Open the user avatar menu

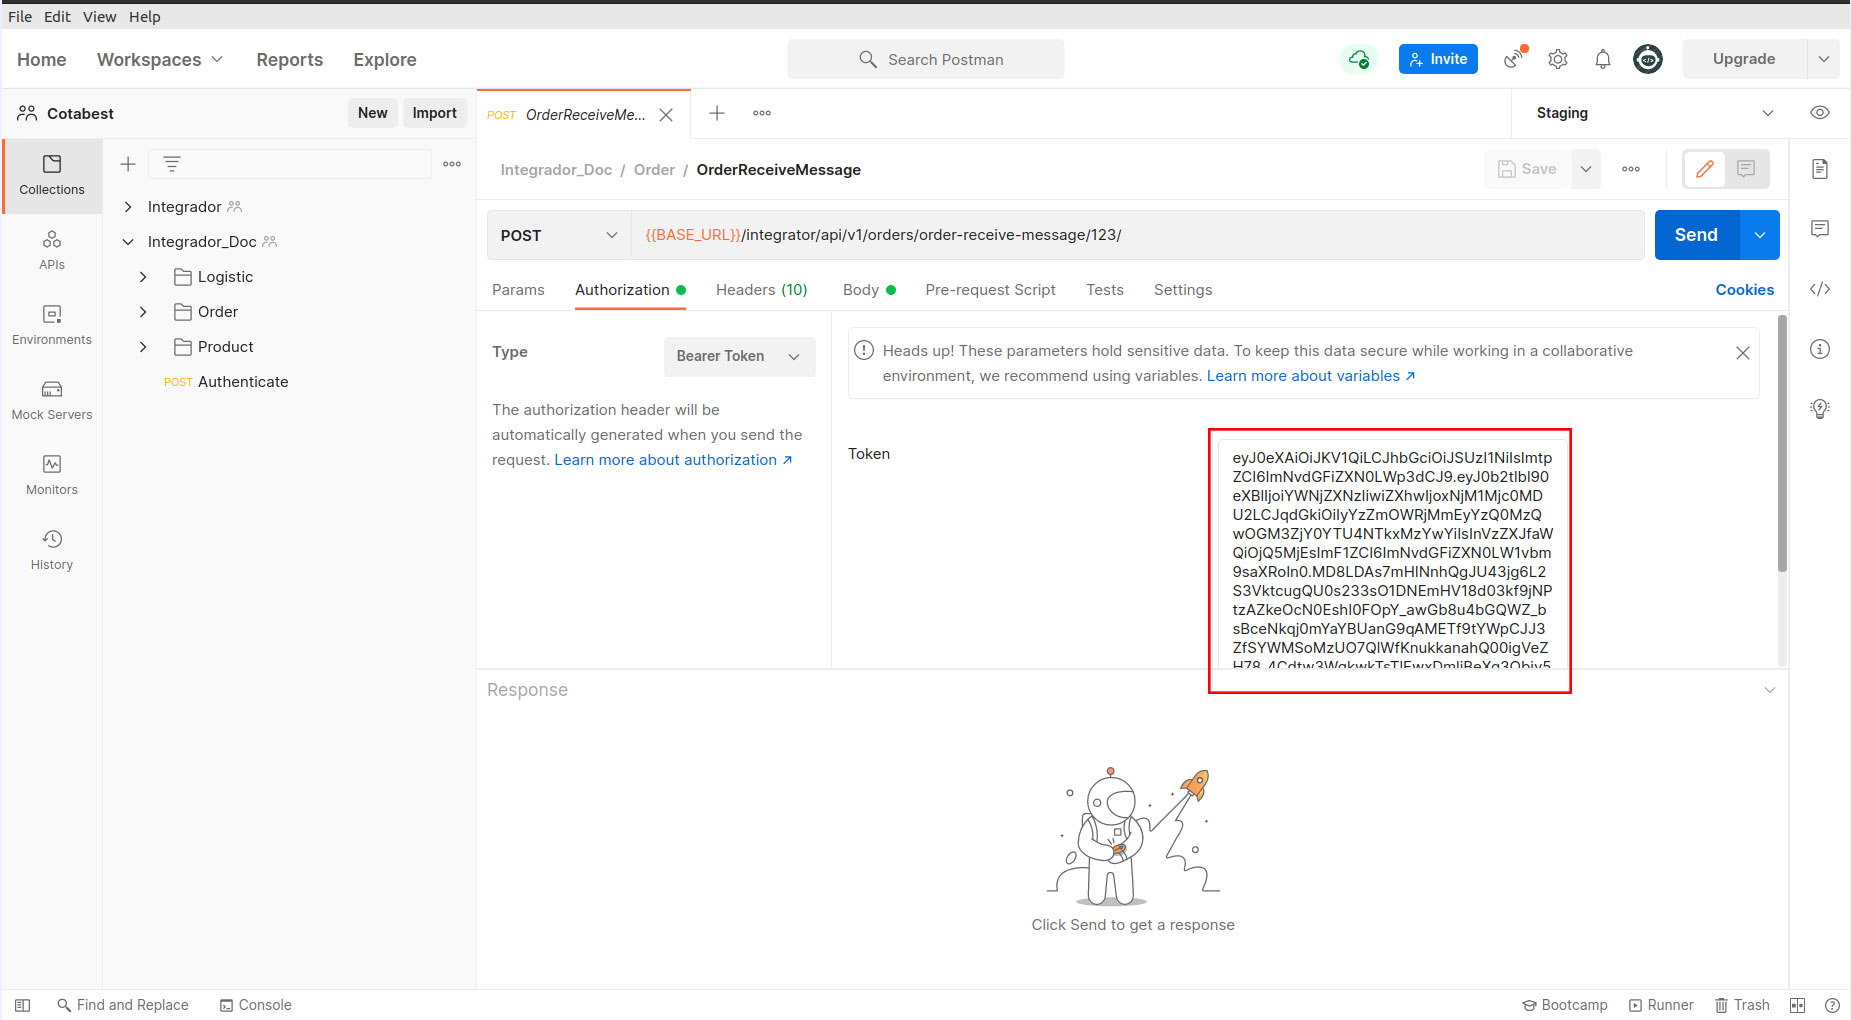click(x=1648, y=59)
